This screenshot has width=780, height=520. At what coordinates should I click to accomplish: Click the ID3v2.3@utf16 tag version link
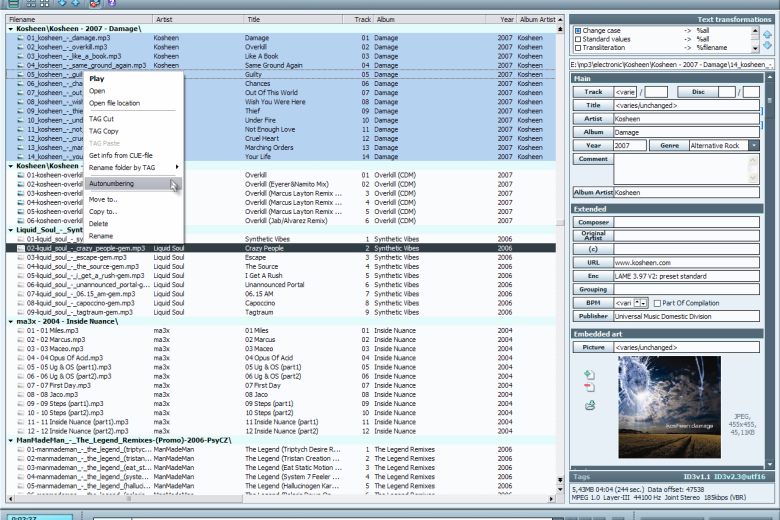click(x=739, y=477)
